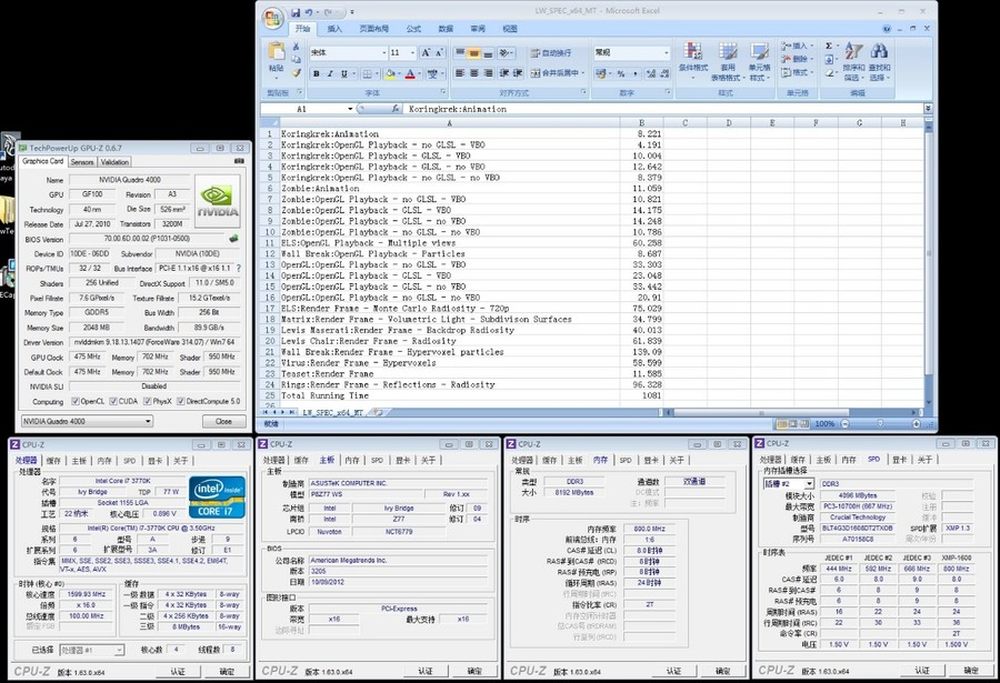Toggle bold formatting in Excel ribbon

(x=316, y=74)
